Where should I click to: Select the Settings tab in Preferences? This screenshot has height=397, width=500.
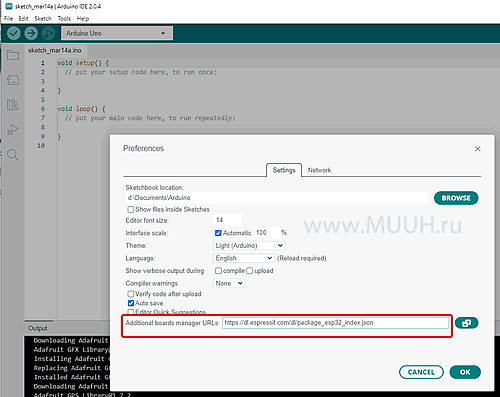pos(284,170)
